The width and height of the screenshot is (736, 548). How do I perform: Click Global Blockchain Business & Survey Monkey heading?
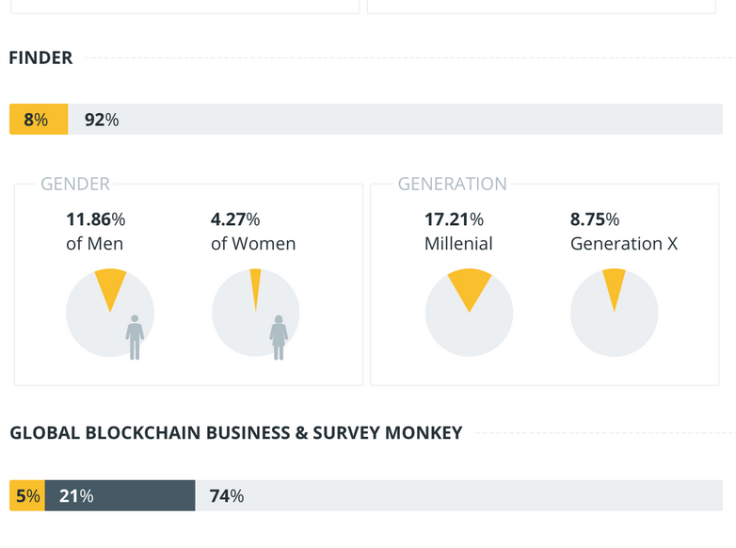click(236, 432)
